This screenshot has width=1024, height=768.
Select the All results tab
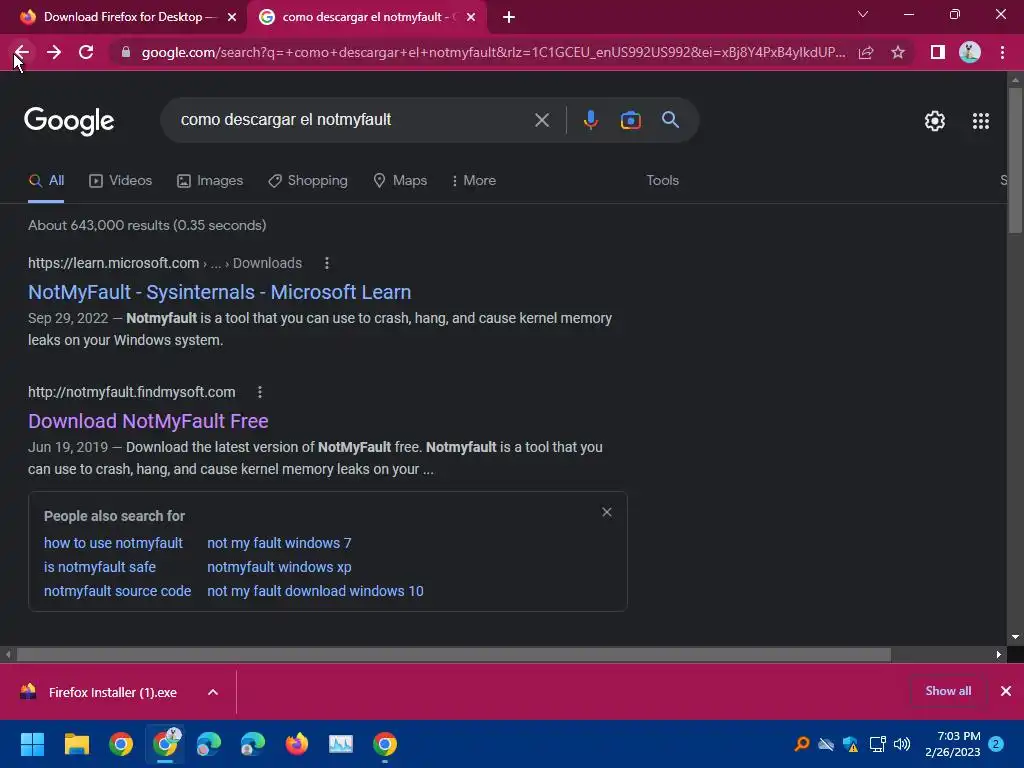coord(46,181)
